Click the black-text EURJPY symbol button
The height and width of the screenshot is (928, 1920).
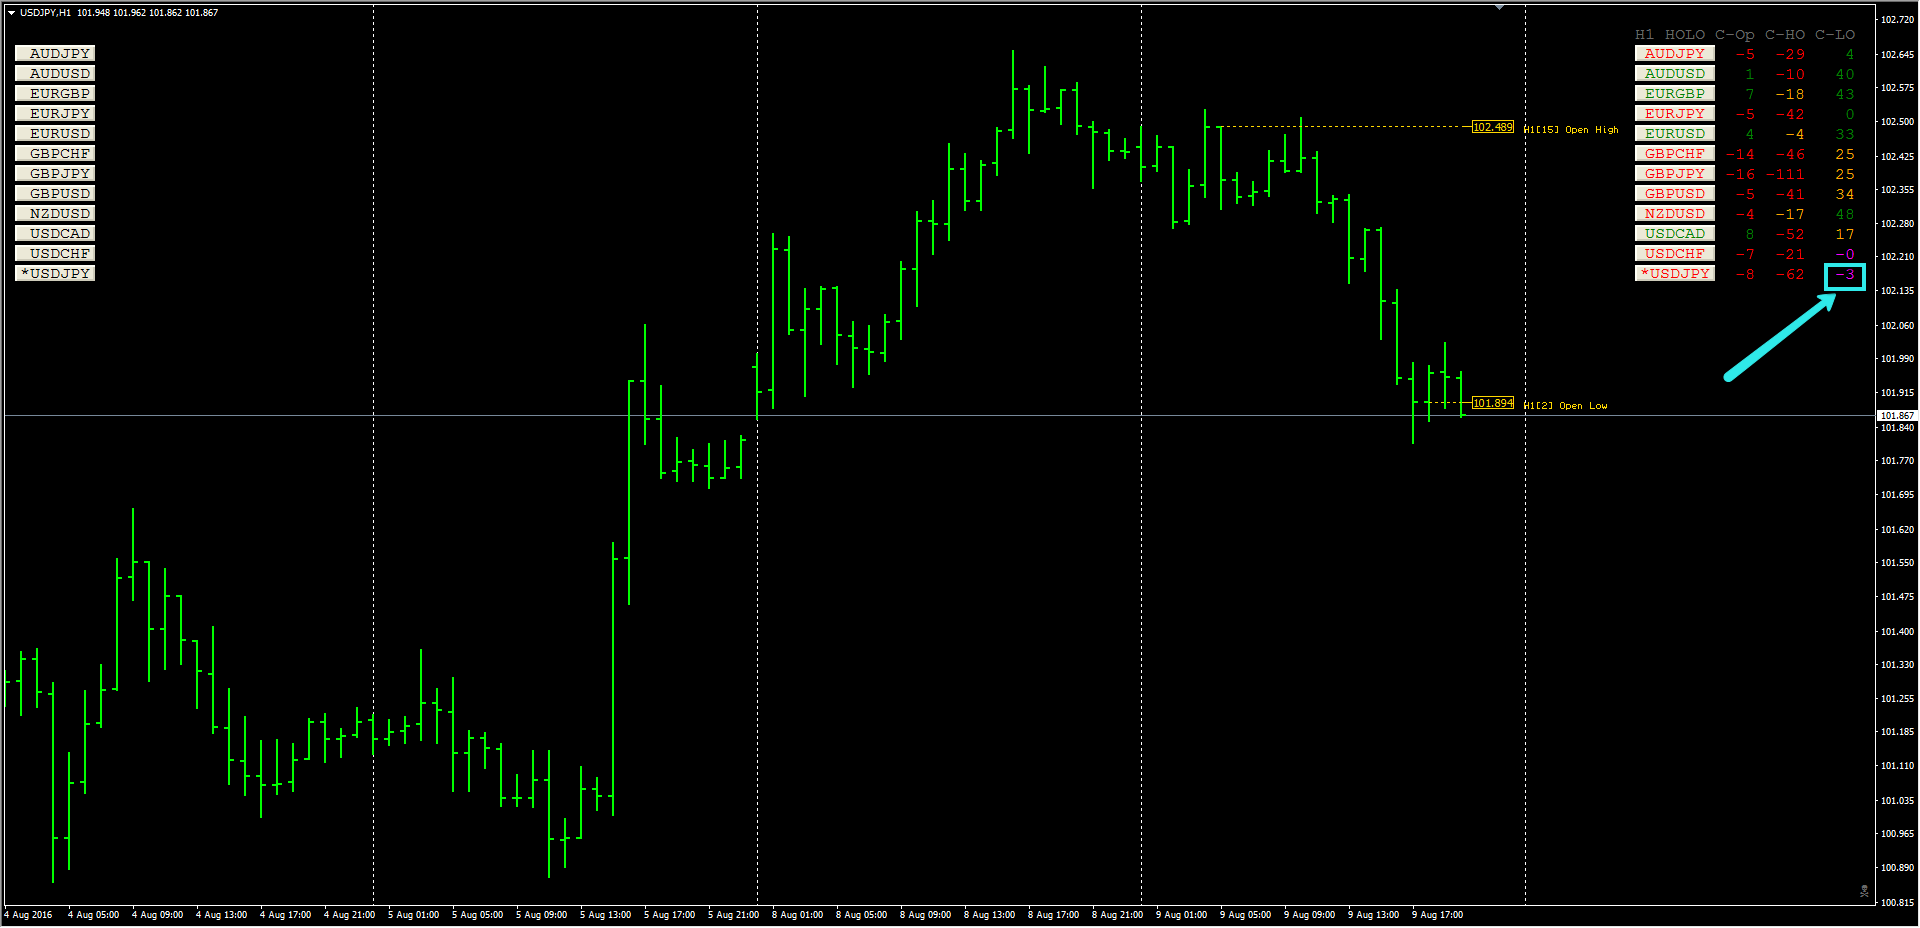(55, 113)
